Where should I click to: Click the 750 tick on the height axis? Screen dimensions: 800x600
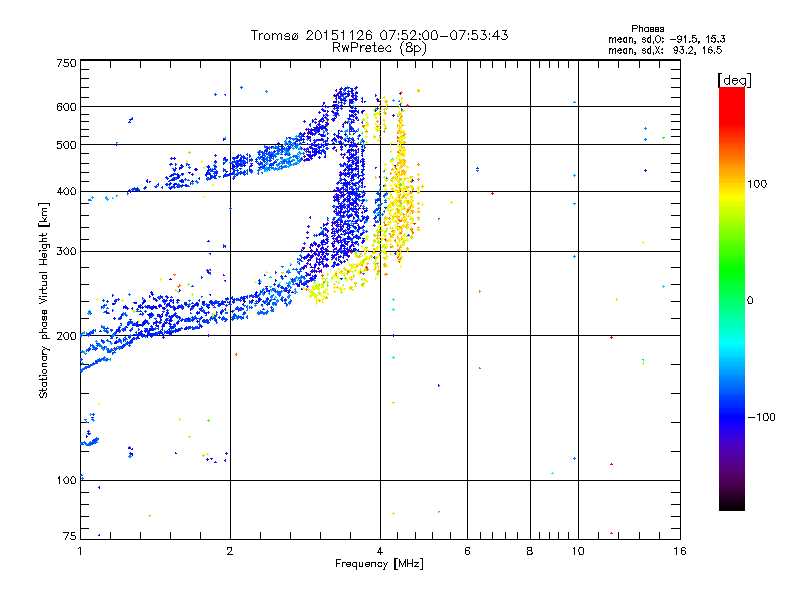pyautogui.click(x=66, y=63)
